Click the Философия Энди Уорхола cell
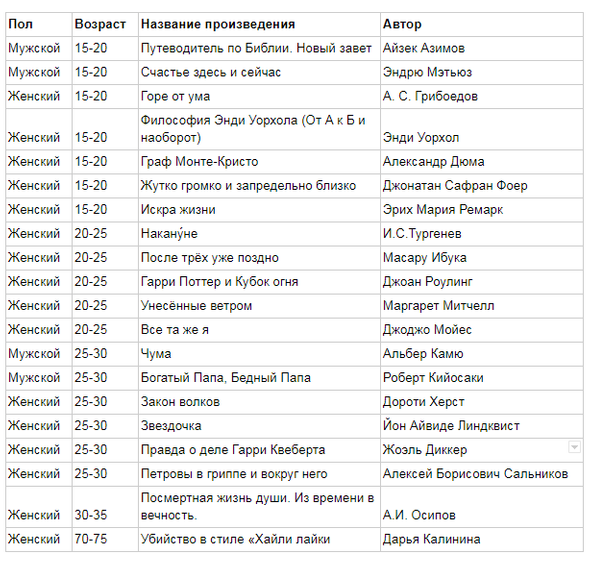 (x=259, y=129)
